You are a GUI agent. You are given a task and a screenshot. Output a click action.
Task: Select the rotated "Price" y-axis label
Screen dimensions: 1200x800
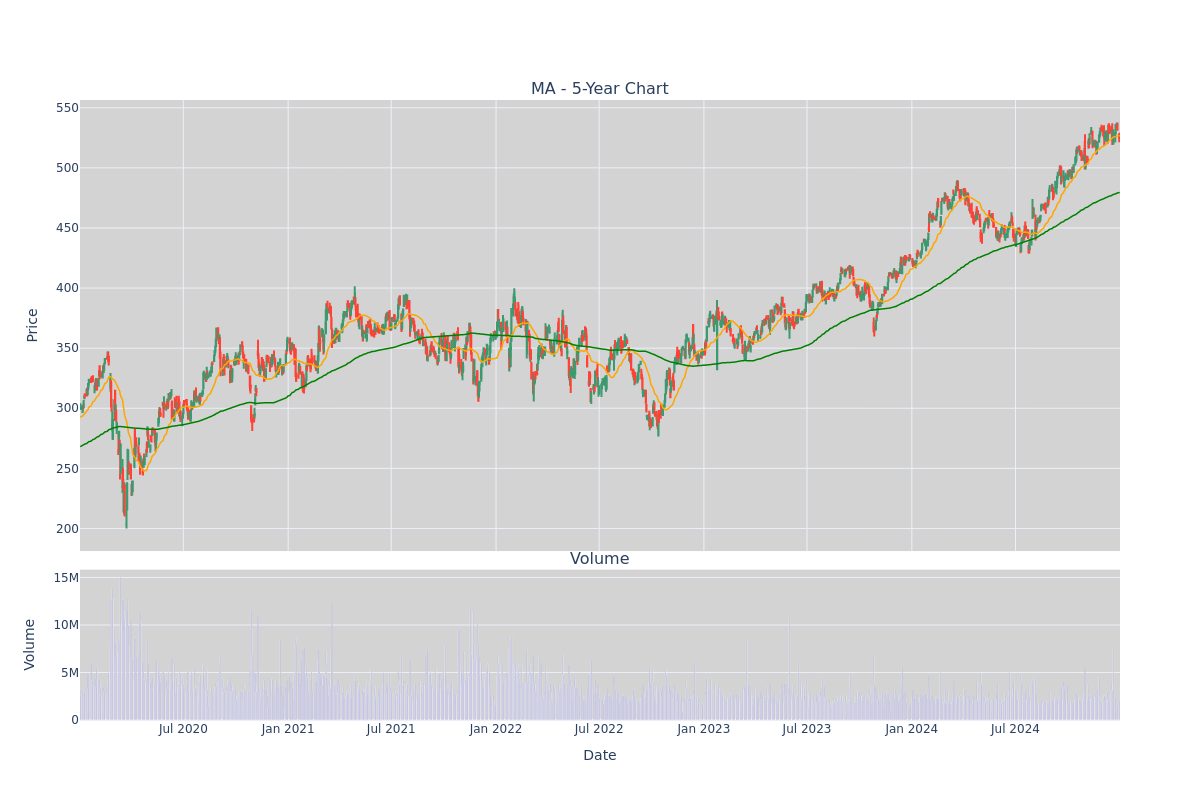click(x=33, y=325)
